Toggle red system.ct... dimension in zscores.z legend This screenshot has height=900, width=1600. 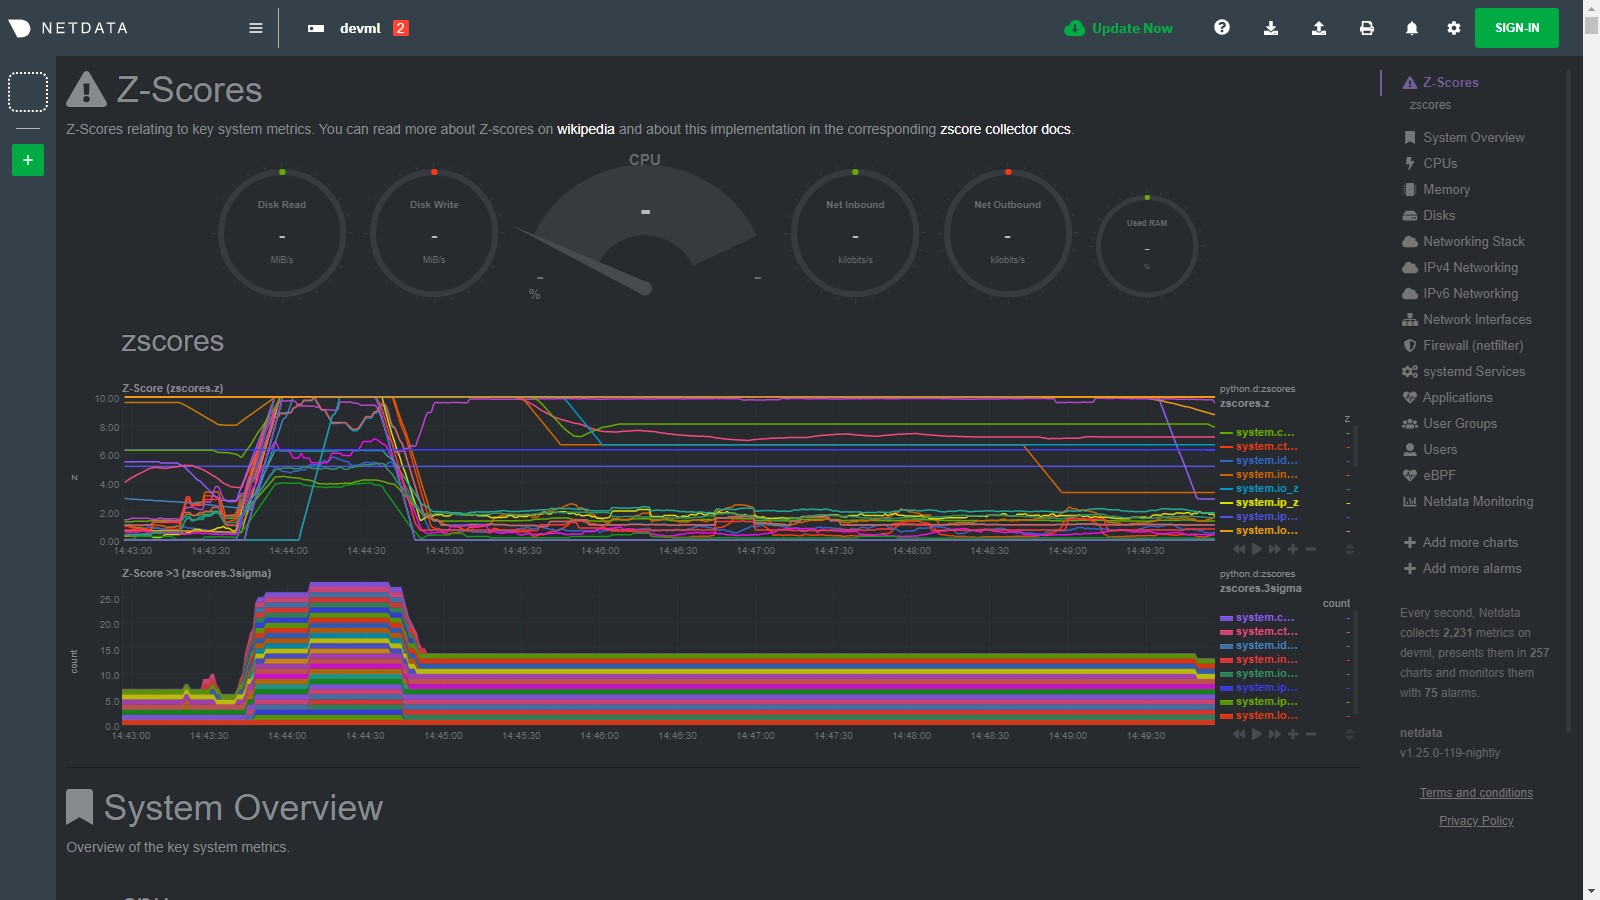click(x=1258, y=446)
